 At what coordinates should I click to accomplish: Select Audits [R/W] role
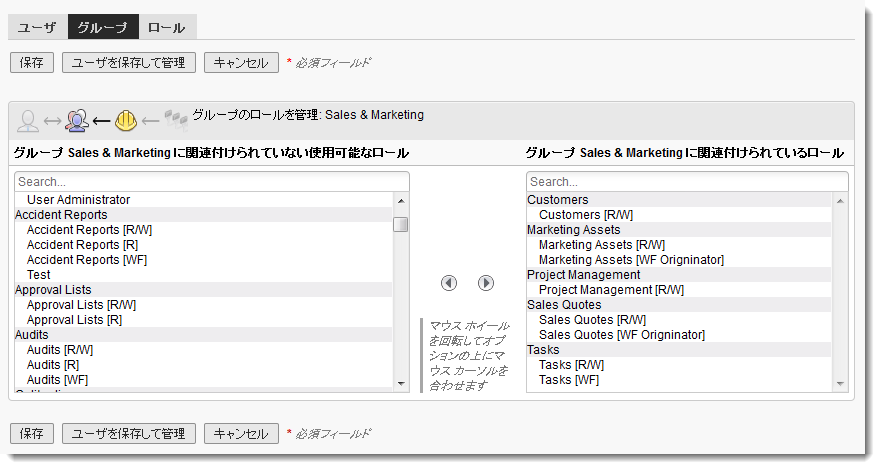point(203,350)
